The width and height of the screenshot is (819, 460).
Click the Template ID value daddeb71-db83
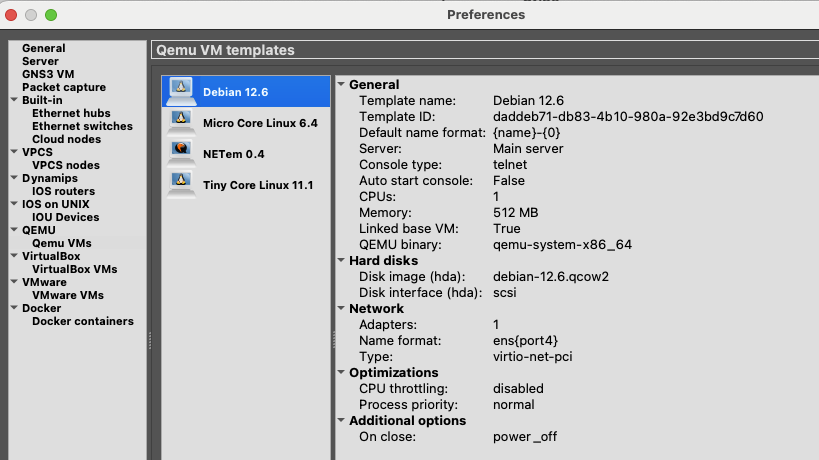pyautogui.click(x=628, y=116)
